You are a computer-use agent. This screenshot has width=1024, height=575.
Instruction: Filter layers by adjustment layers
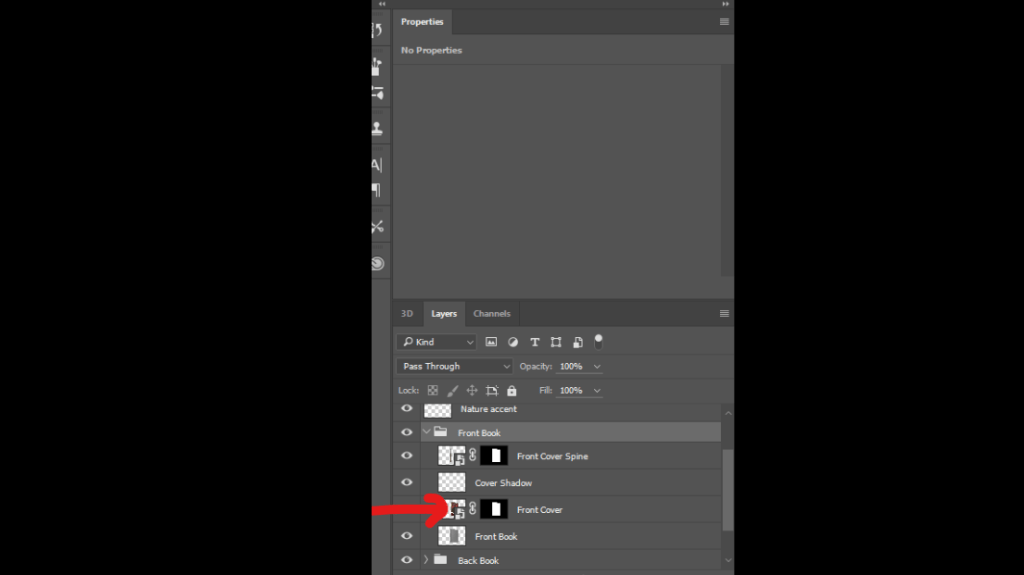(x=513, y=342)
